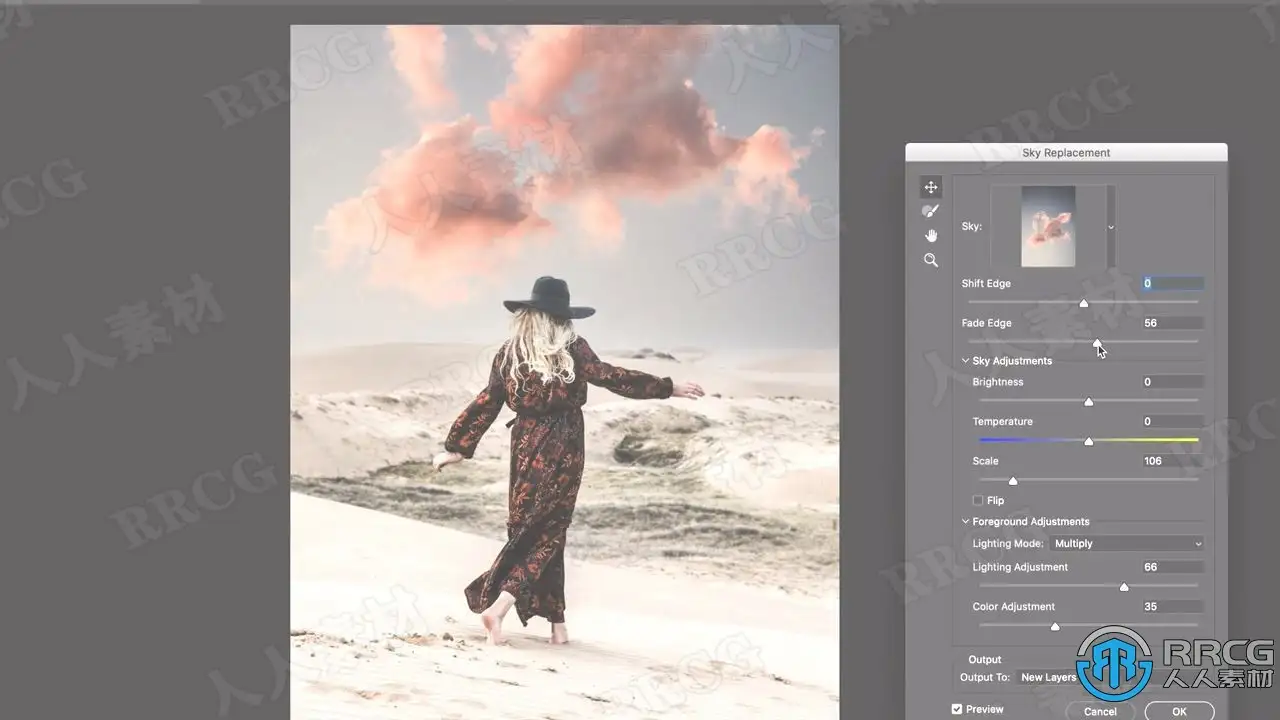Image resolution: width=1280 pixels, height=720 pixels.
Task: Click the Scale slider handle
Action: (x=1012, y=481)
